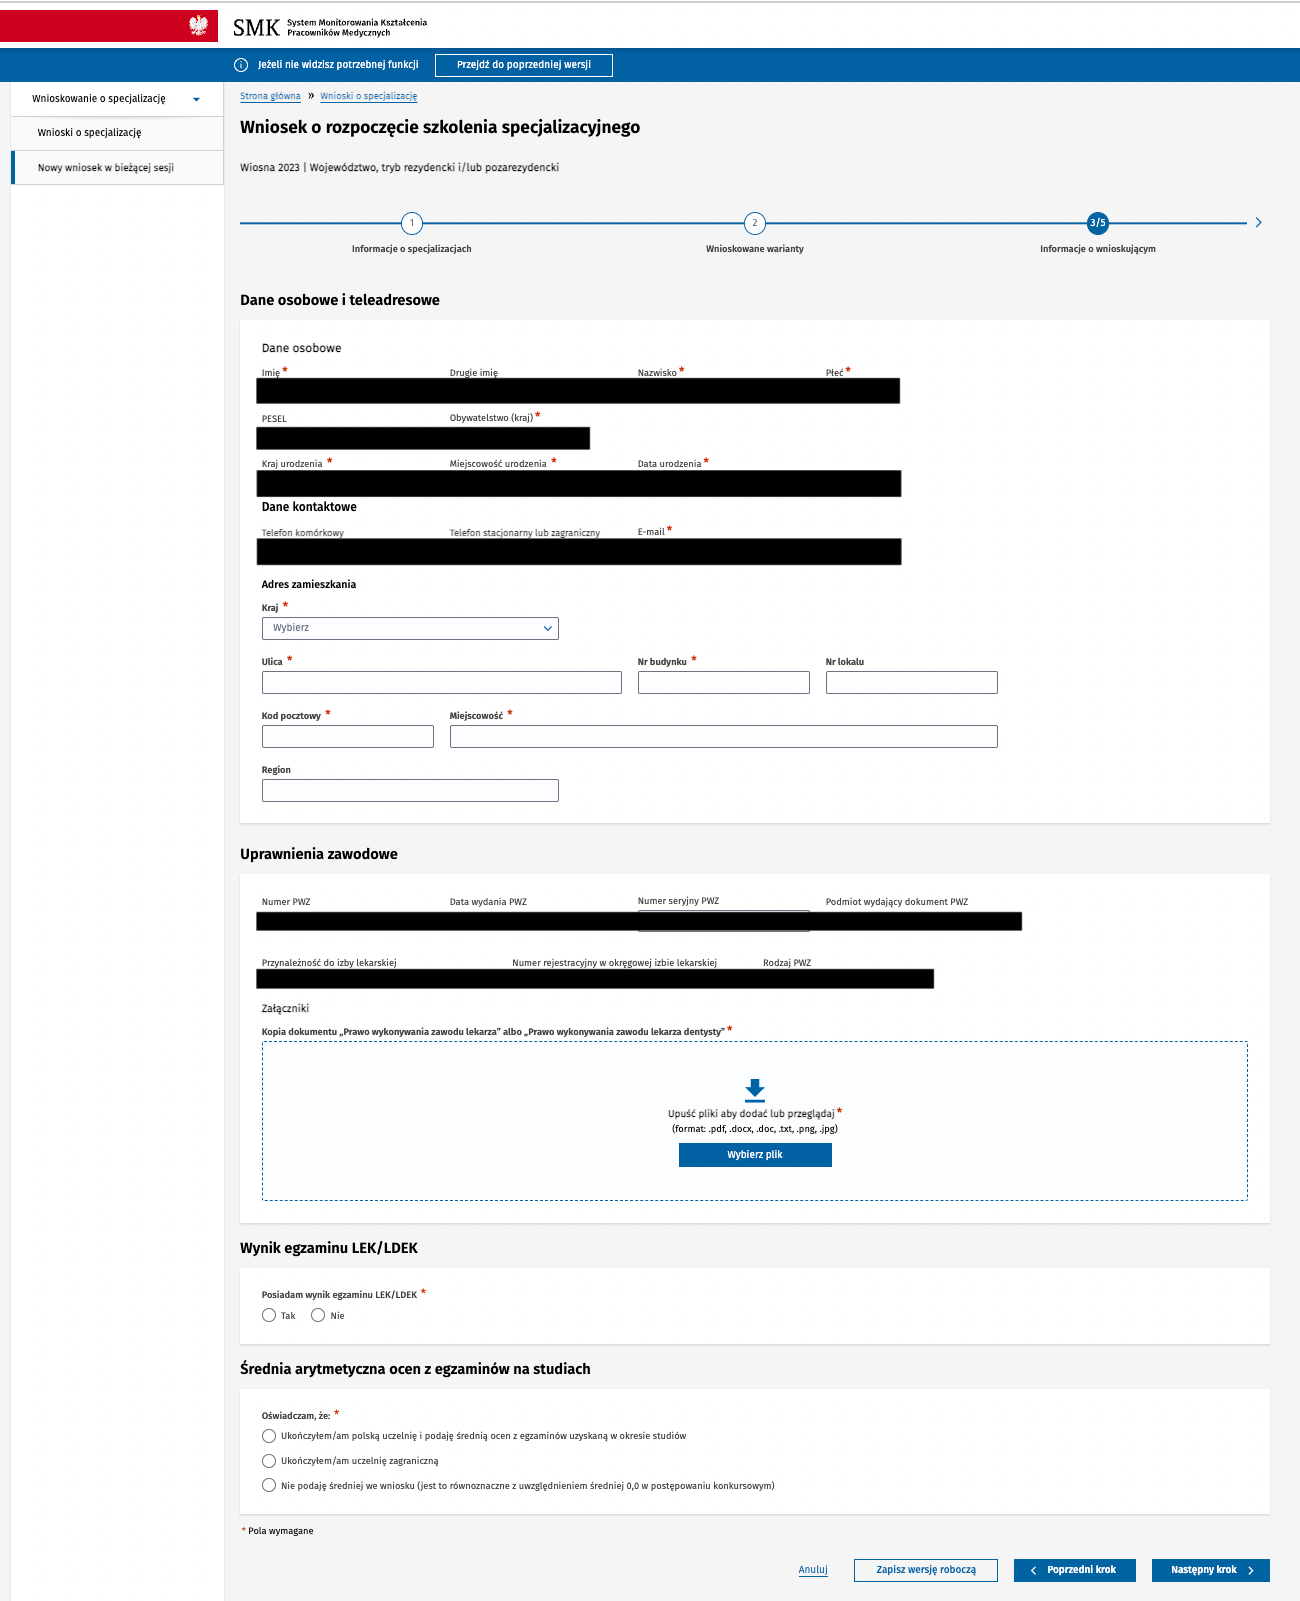Image resolution: width=1300 pixels, height=1601 pixels.
Task: Select Ukończyłem/am uczelnię zagraniczną option
Action: (269, 1461)
